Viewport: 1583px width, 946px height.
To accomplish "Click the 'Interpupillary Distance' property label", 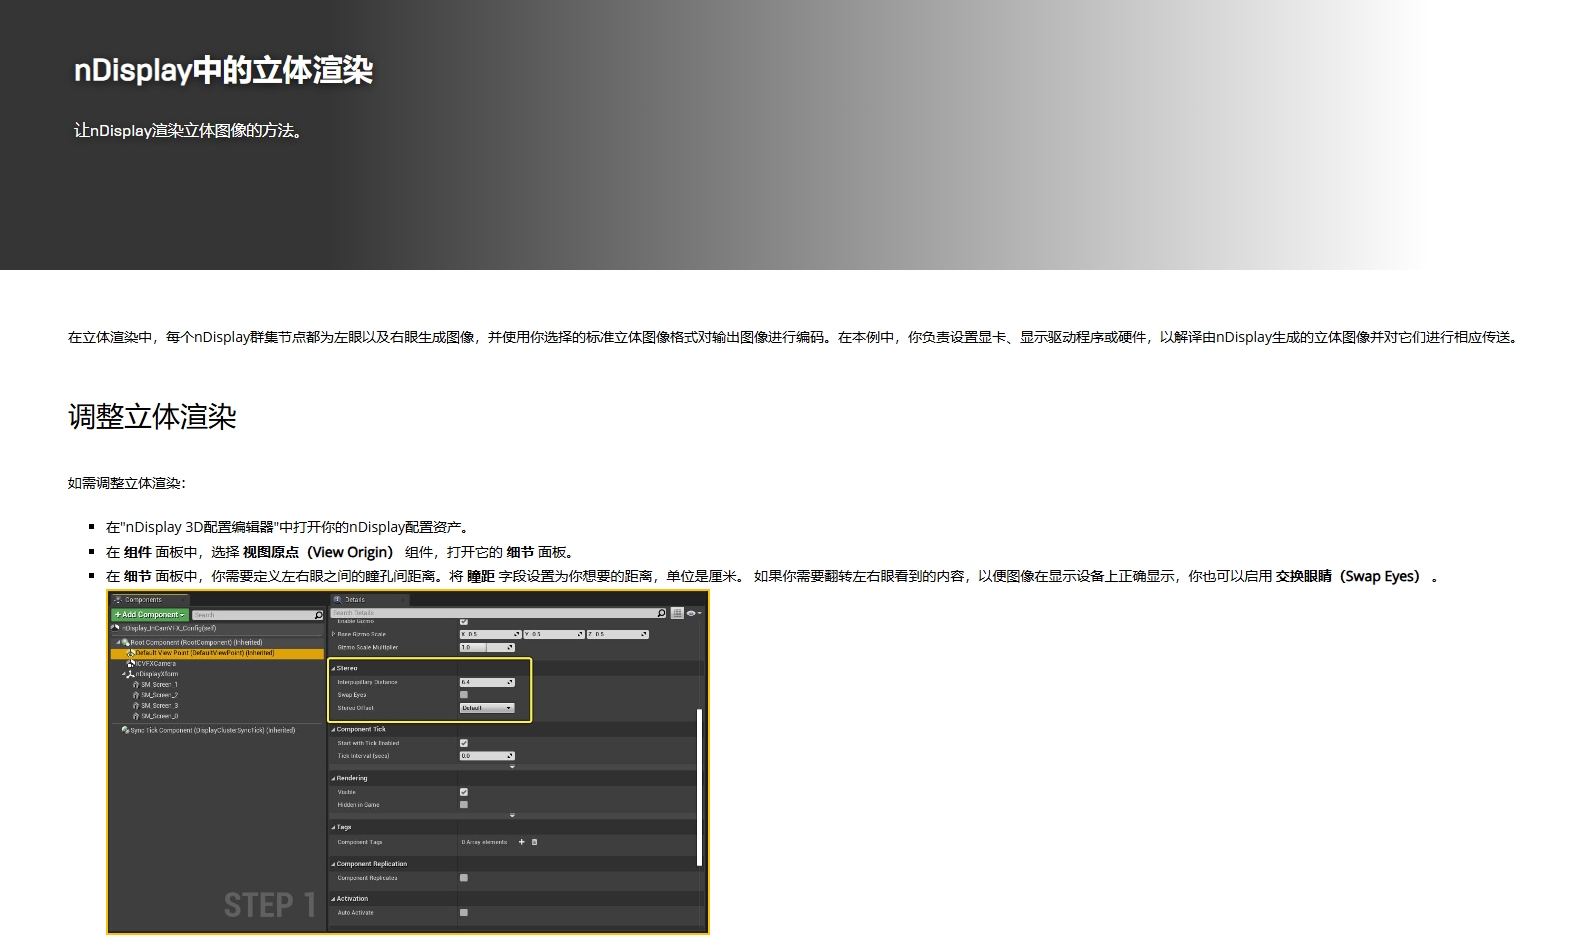I will (x=367, y=682).
